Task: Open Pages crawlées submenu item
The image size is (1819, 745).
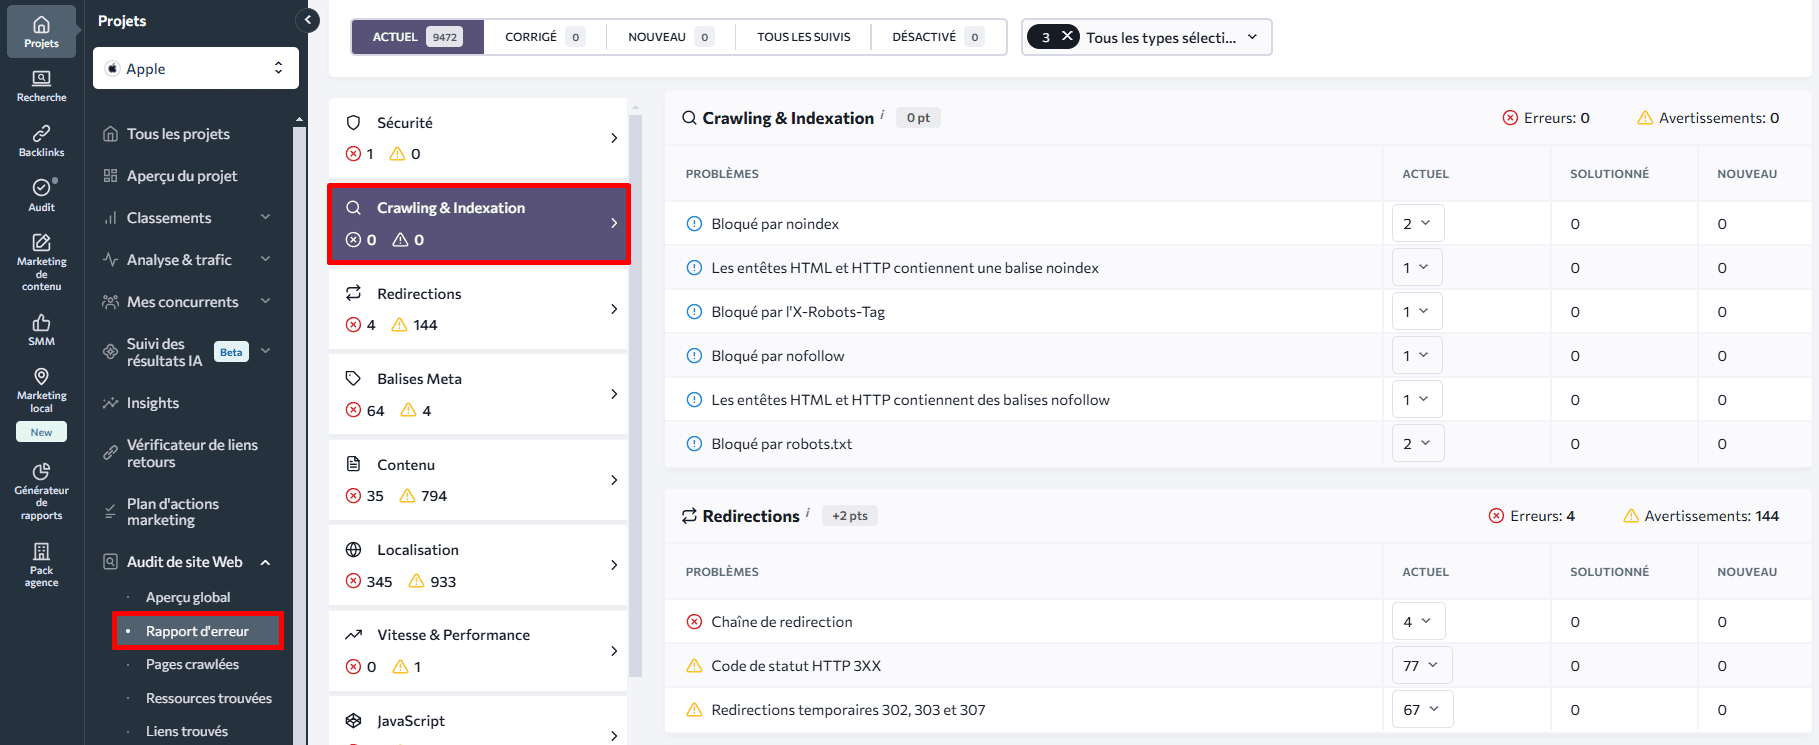Action: (192, 664)
